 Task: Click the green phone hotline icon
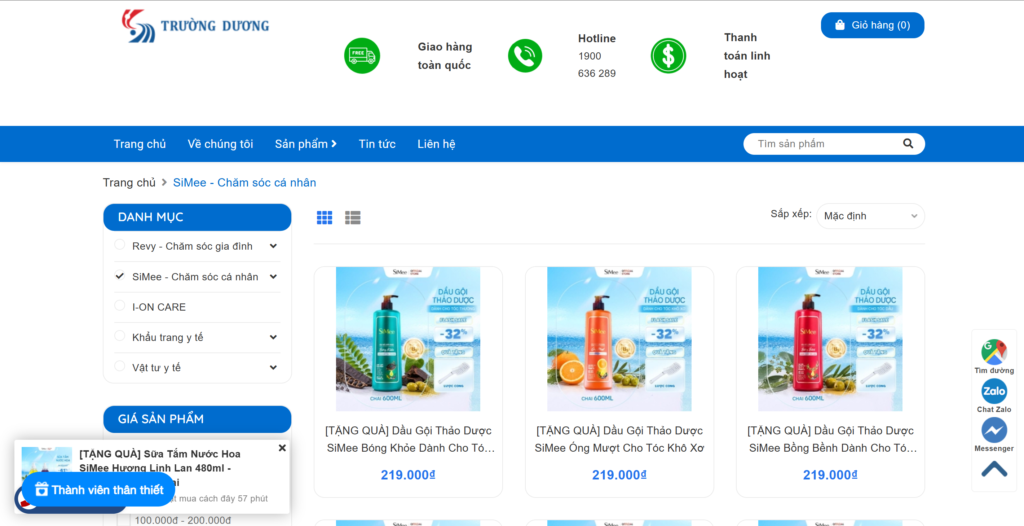tap(525, 56)
